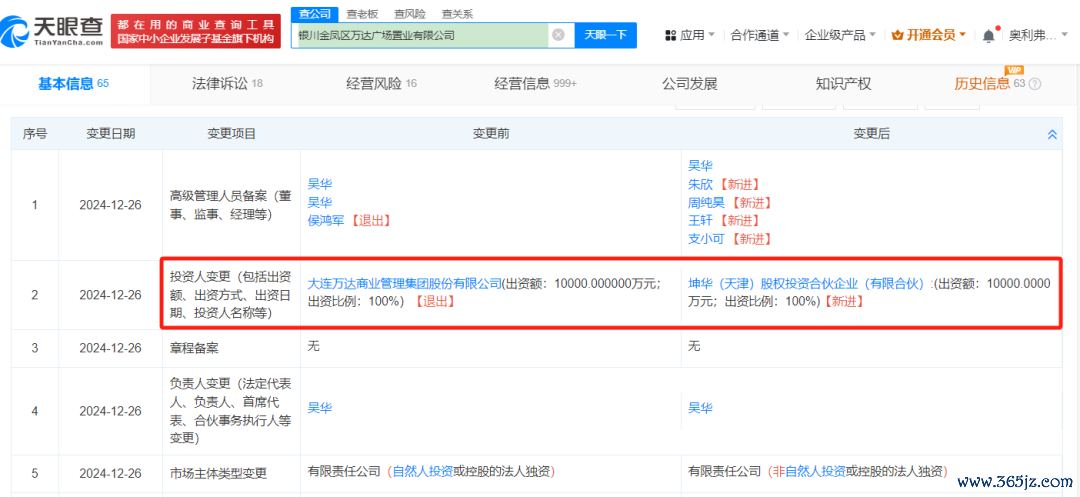The image size is (1080, 497).
Task: Click the 变更日期 column header
Action: tap(110, 134)
